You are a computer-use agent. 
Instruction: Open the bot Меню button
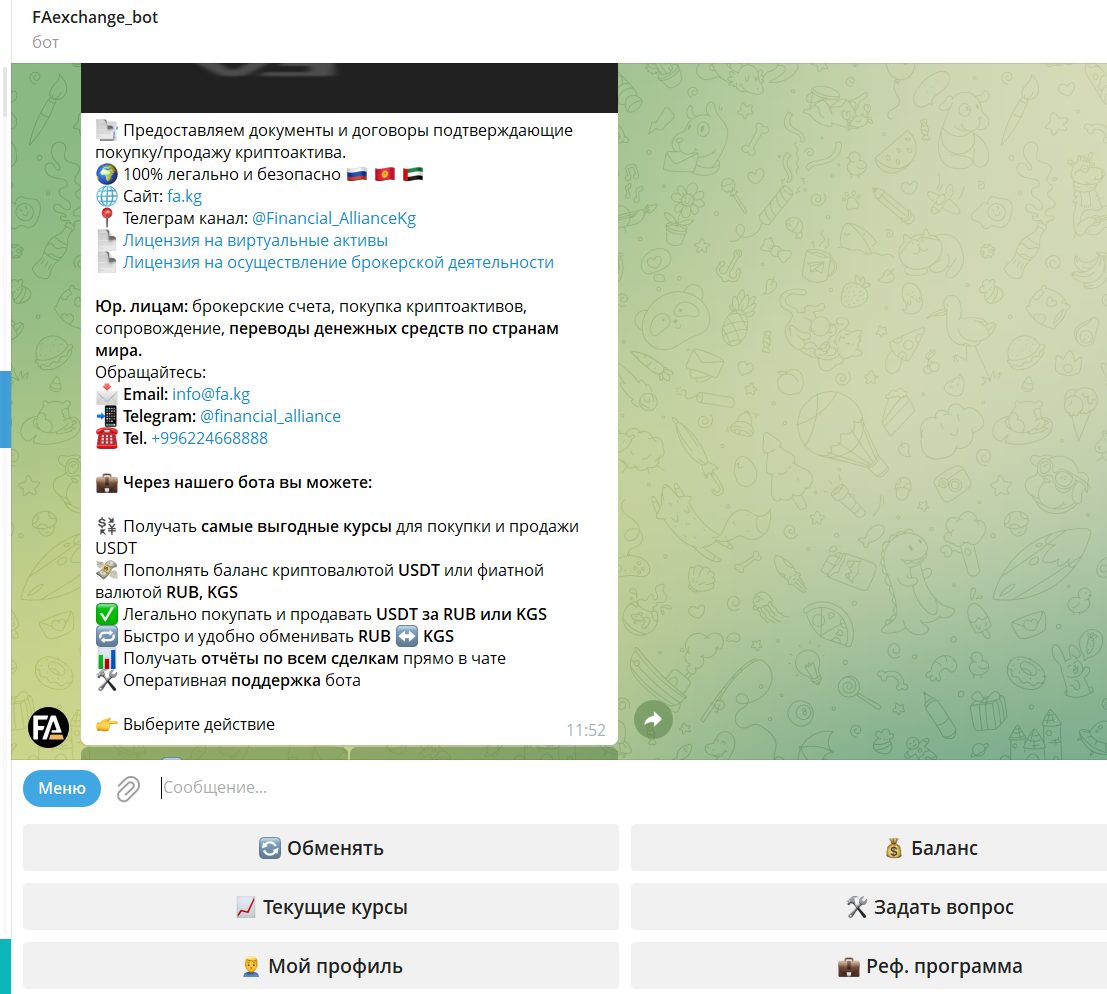[62, 788]
